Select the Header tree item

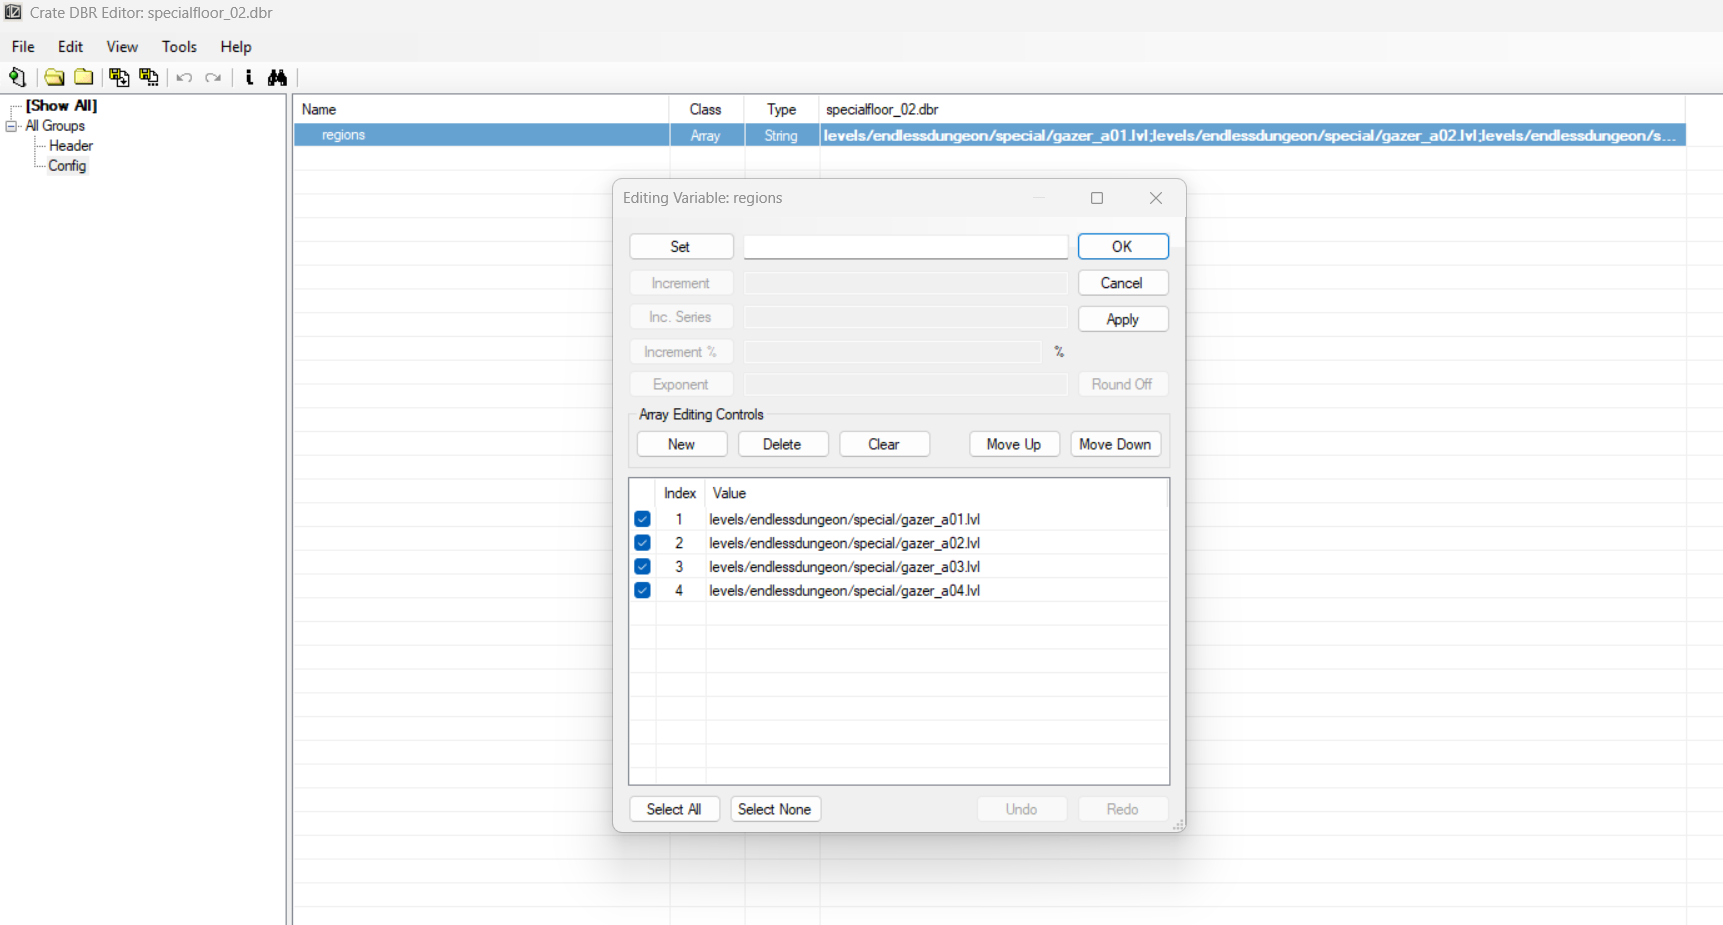pos(71,146)
